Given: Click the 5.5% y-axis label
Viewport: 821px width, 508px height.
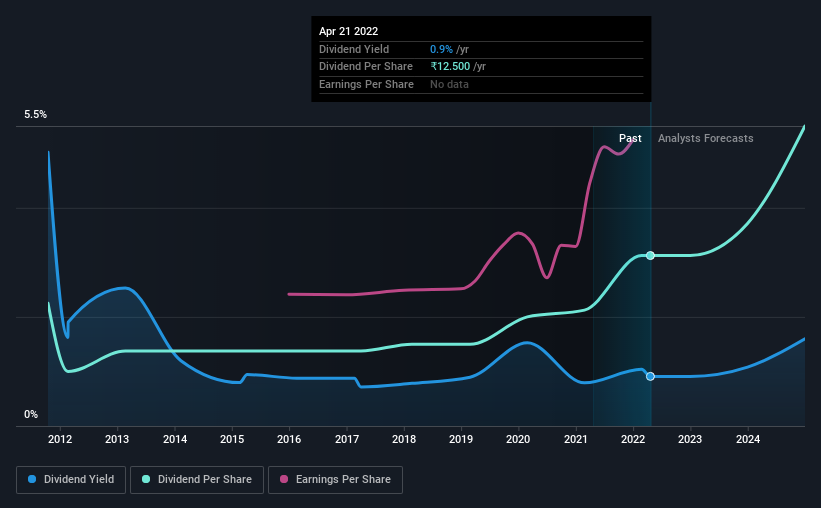Looking at the screenshot, I should pyautogui.click(x=35, y=114).
